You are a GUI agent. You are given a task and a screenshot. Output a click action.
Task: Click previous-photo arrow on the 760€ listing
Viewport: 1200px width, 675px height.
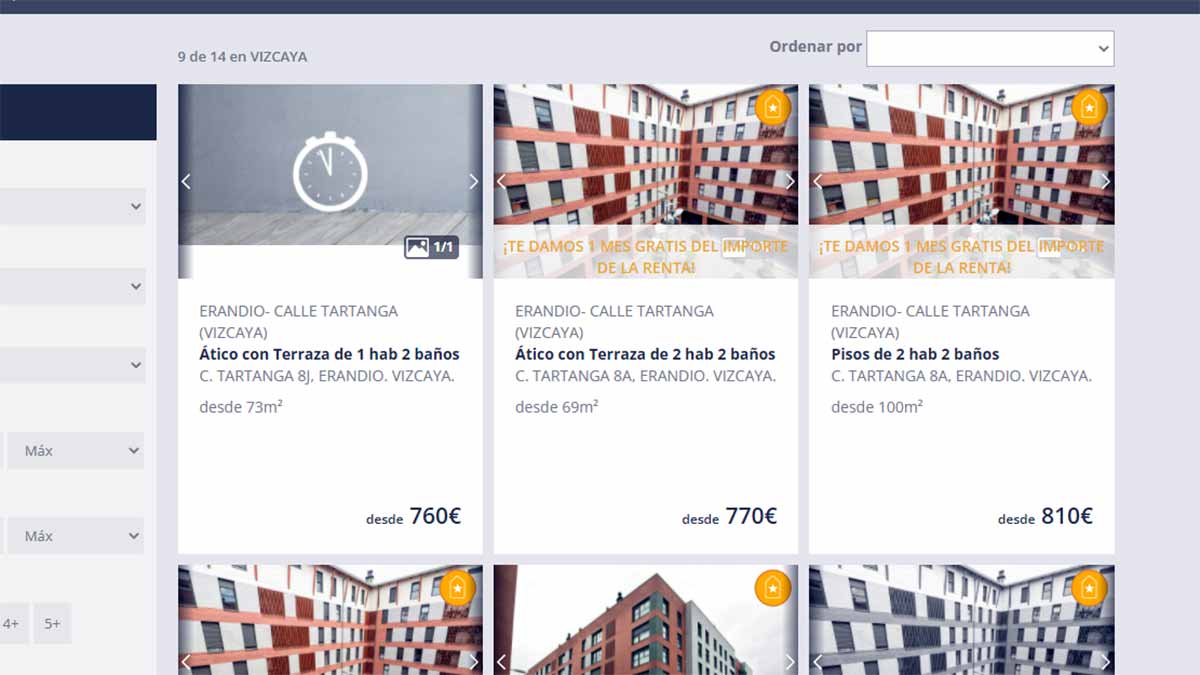(186, 182)
